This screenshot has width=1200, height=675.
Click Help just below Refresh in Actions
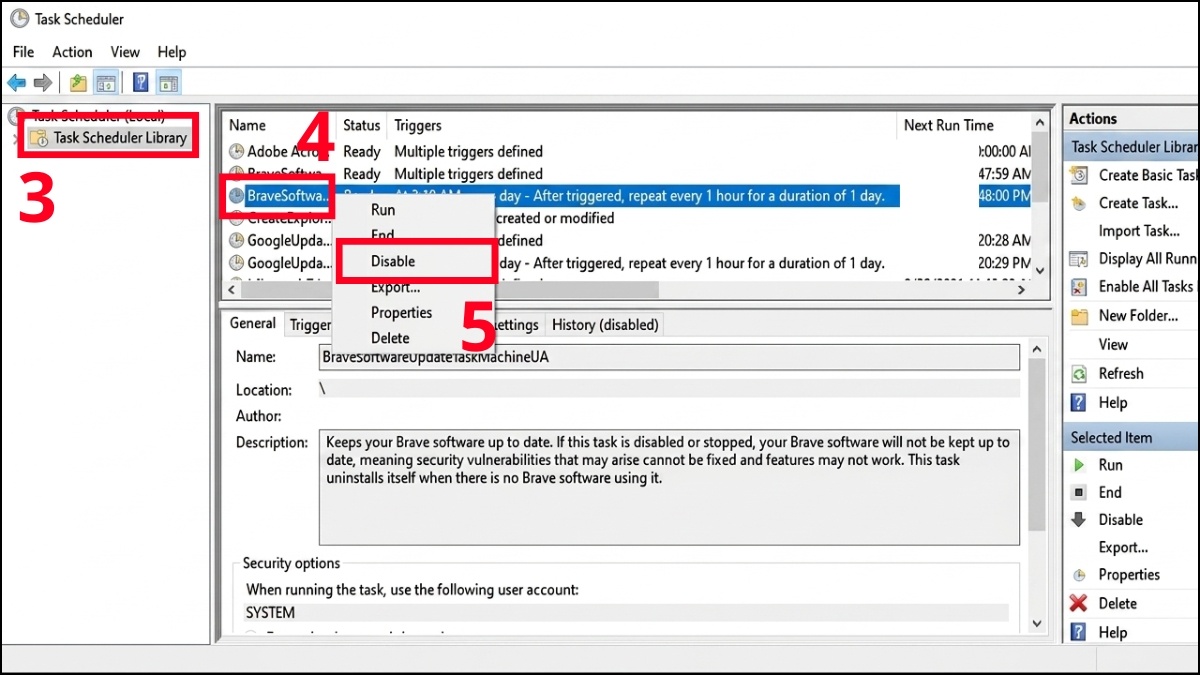[x=1099, y=403]
